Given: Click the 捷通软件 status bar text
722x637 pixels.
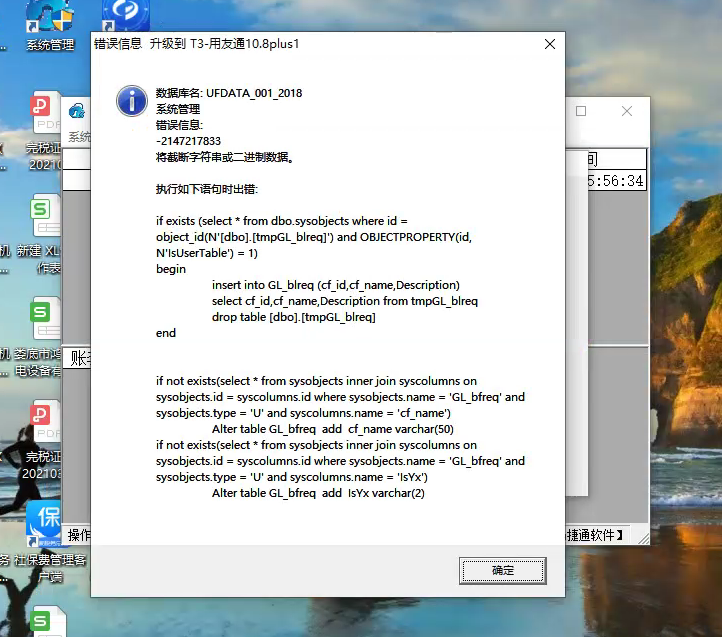Looking at the screenshot, I should [x=595, y=535].
